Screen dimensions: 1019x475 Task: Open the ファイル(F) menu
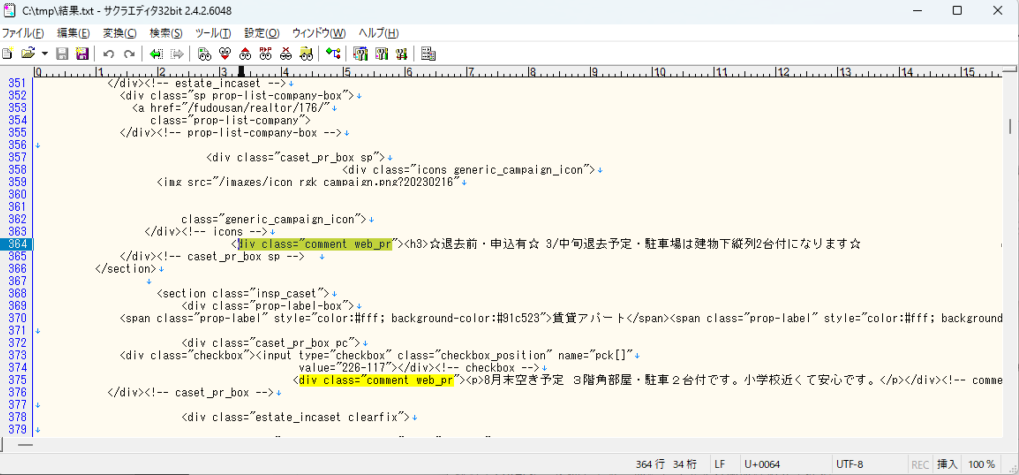23,33
